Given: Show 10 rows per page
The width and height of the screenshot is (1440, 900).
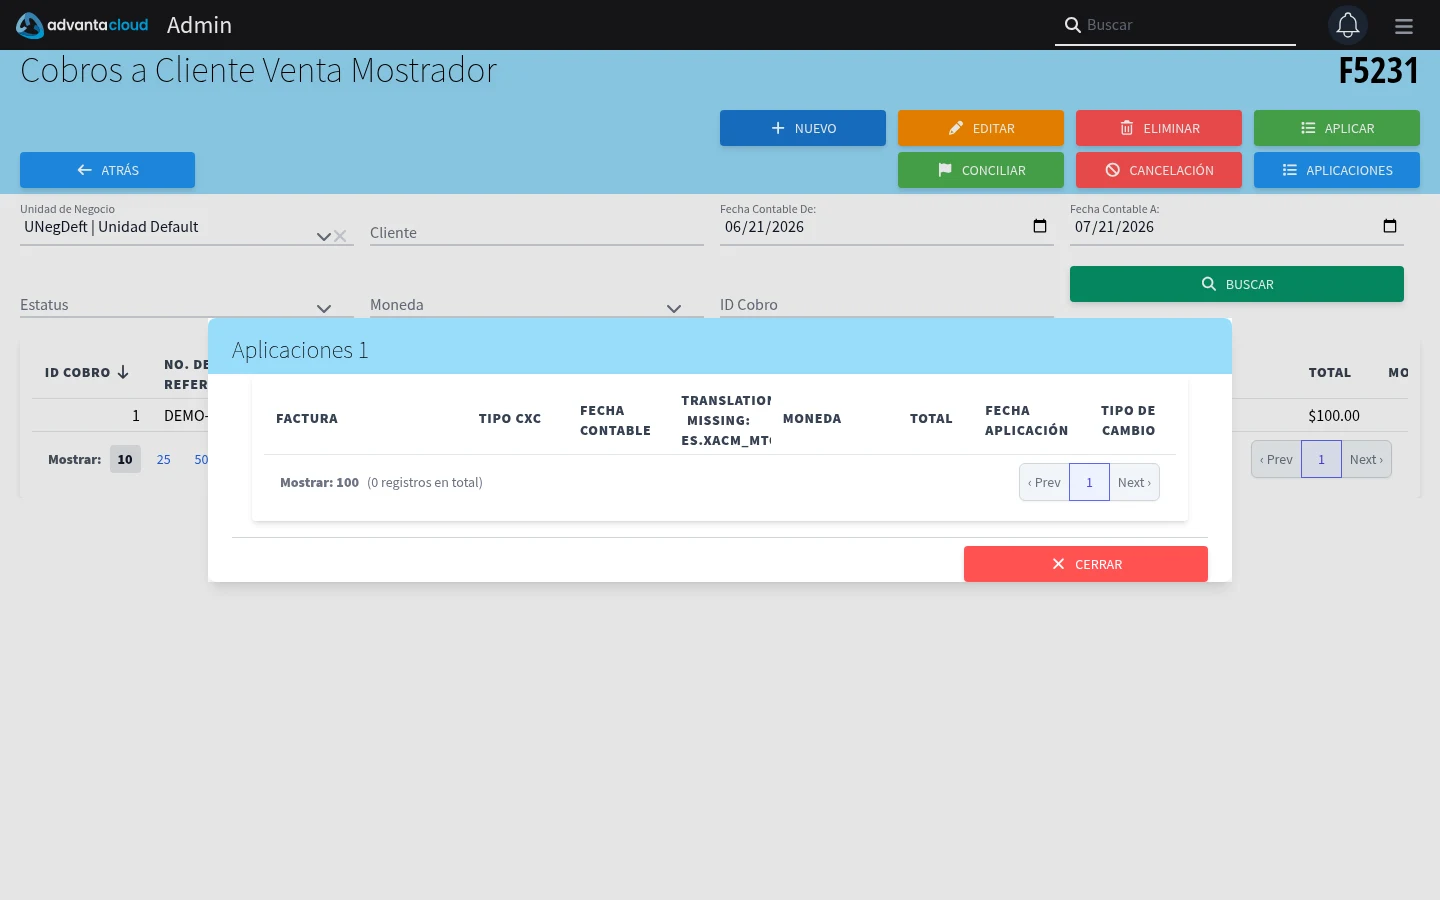Looking at the screenshot, I should [x=125, y=459].
